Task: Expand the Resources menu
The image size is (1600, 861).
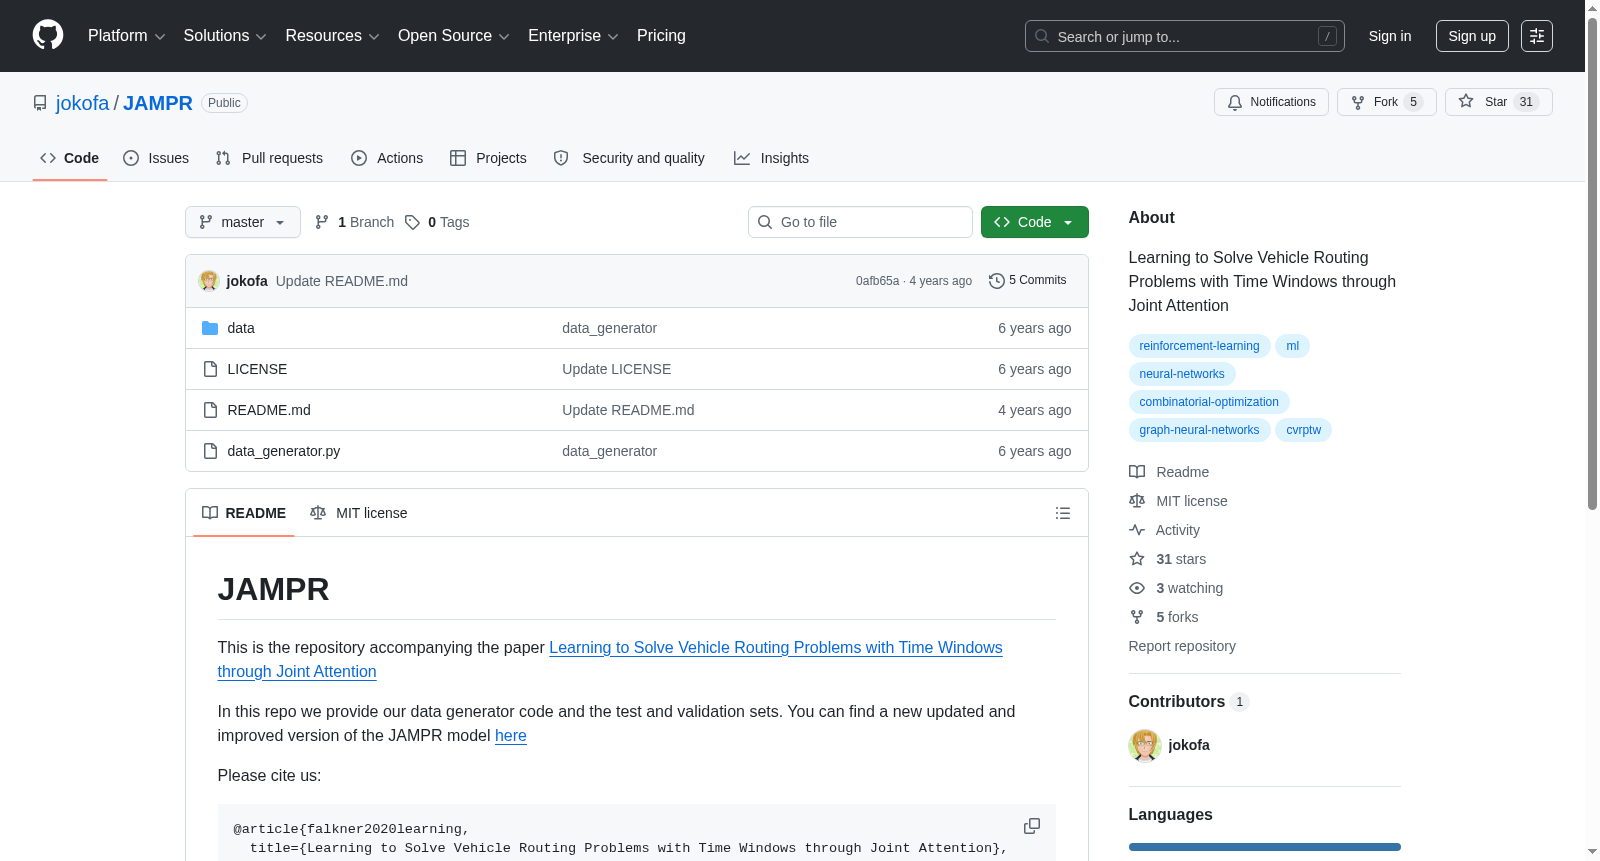Action: [x=332, y=36]
